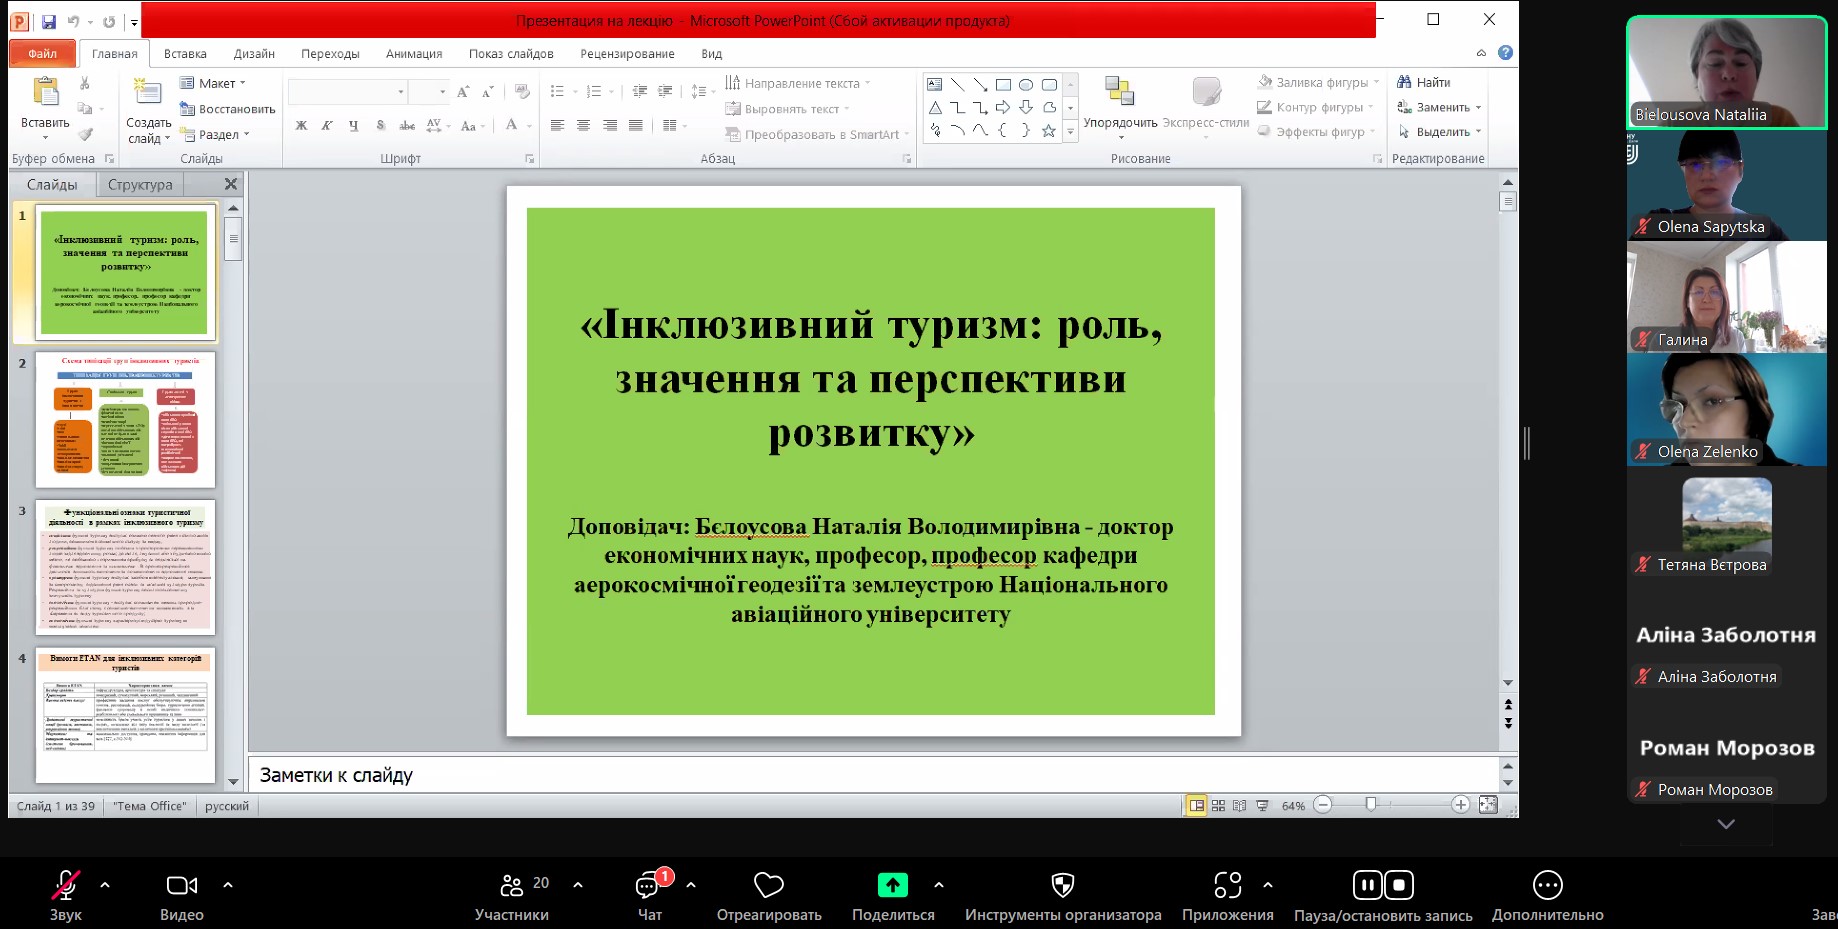Click the Paste (Вставить) clipboard icon
Image resolution: width=1838 pixels, height=929 pixels.
click(45, 93)
